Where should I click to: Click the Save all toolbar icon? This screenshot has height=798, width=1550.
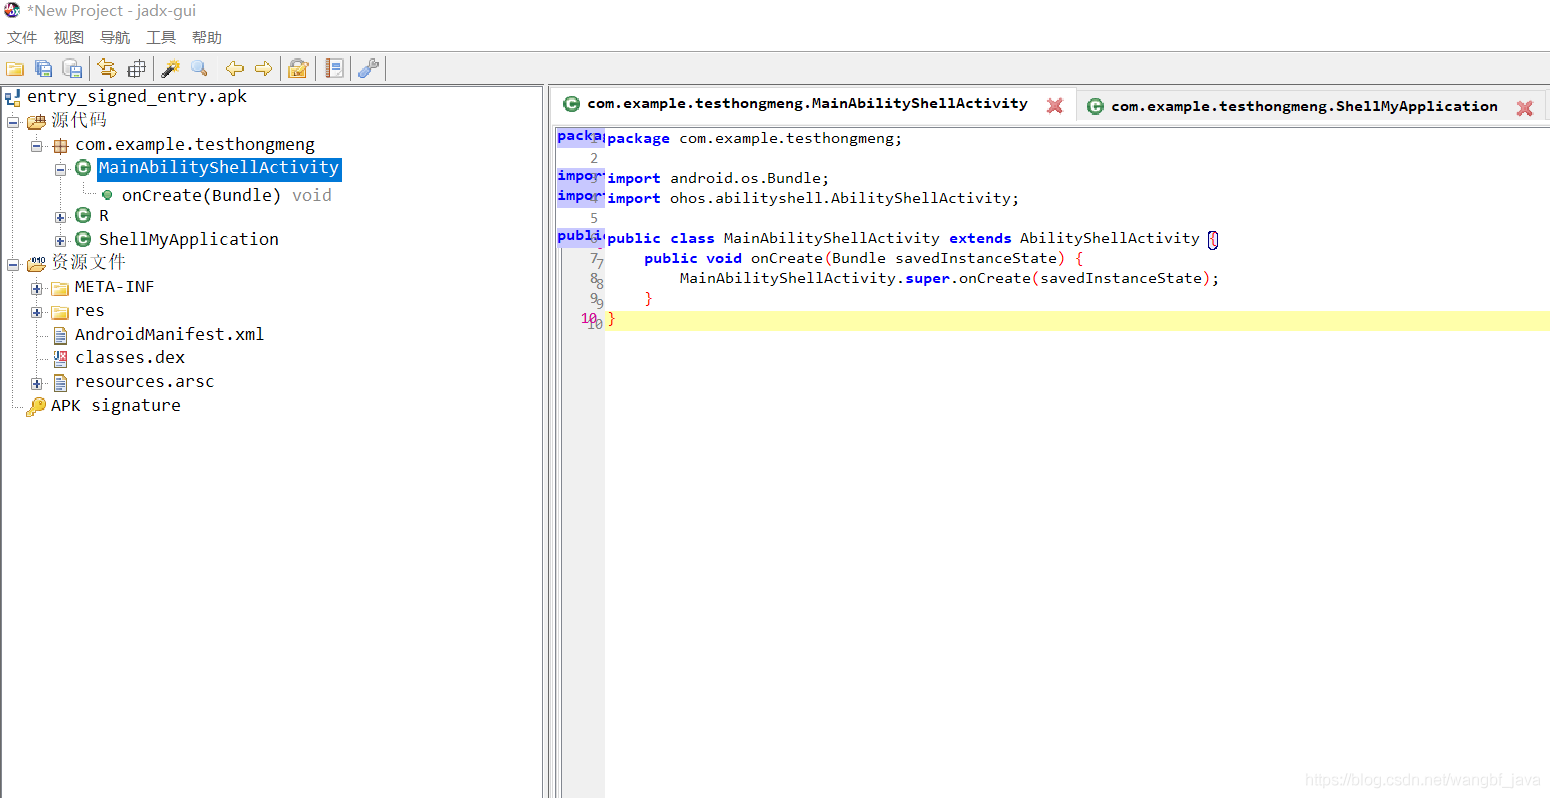(x=43, y=68)
